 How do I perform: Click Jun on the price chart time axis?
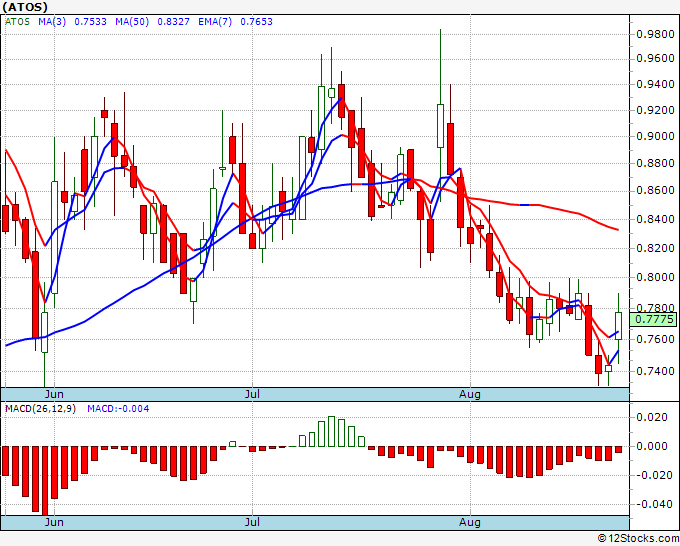(x=54, y=394)
